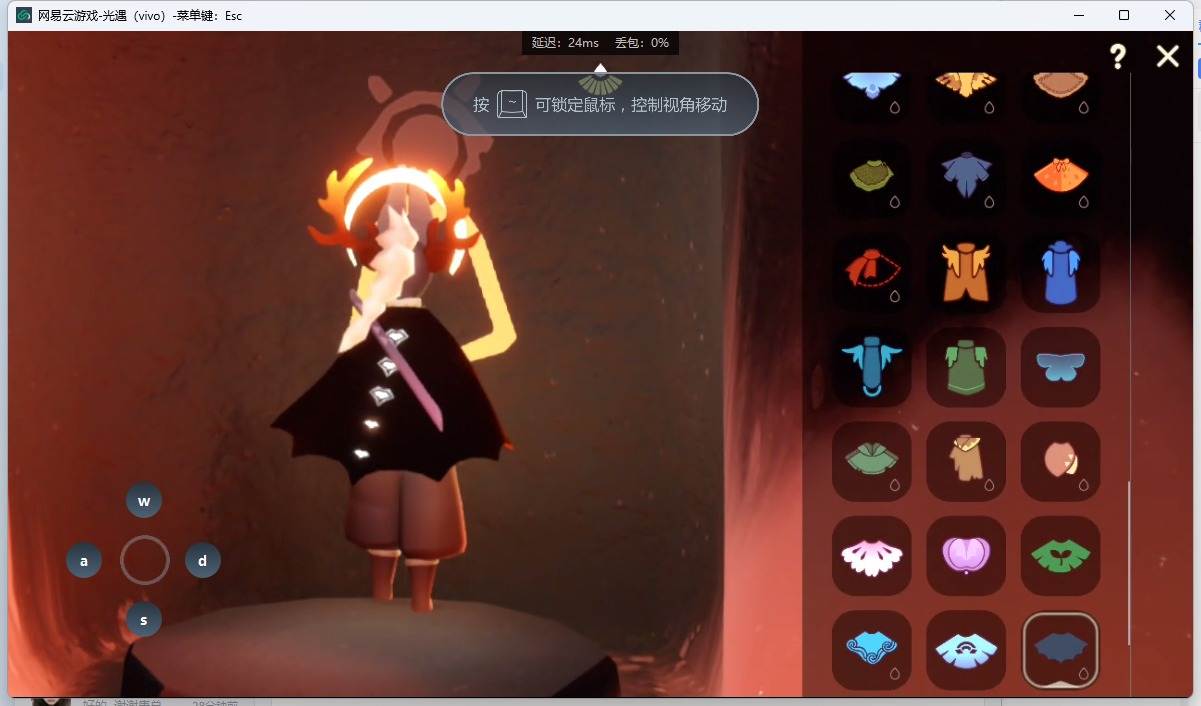
Task: Select the pale blue rainbow-emblem cape
Action: coord(966,650)
